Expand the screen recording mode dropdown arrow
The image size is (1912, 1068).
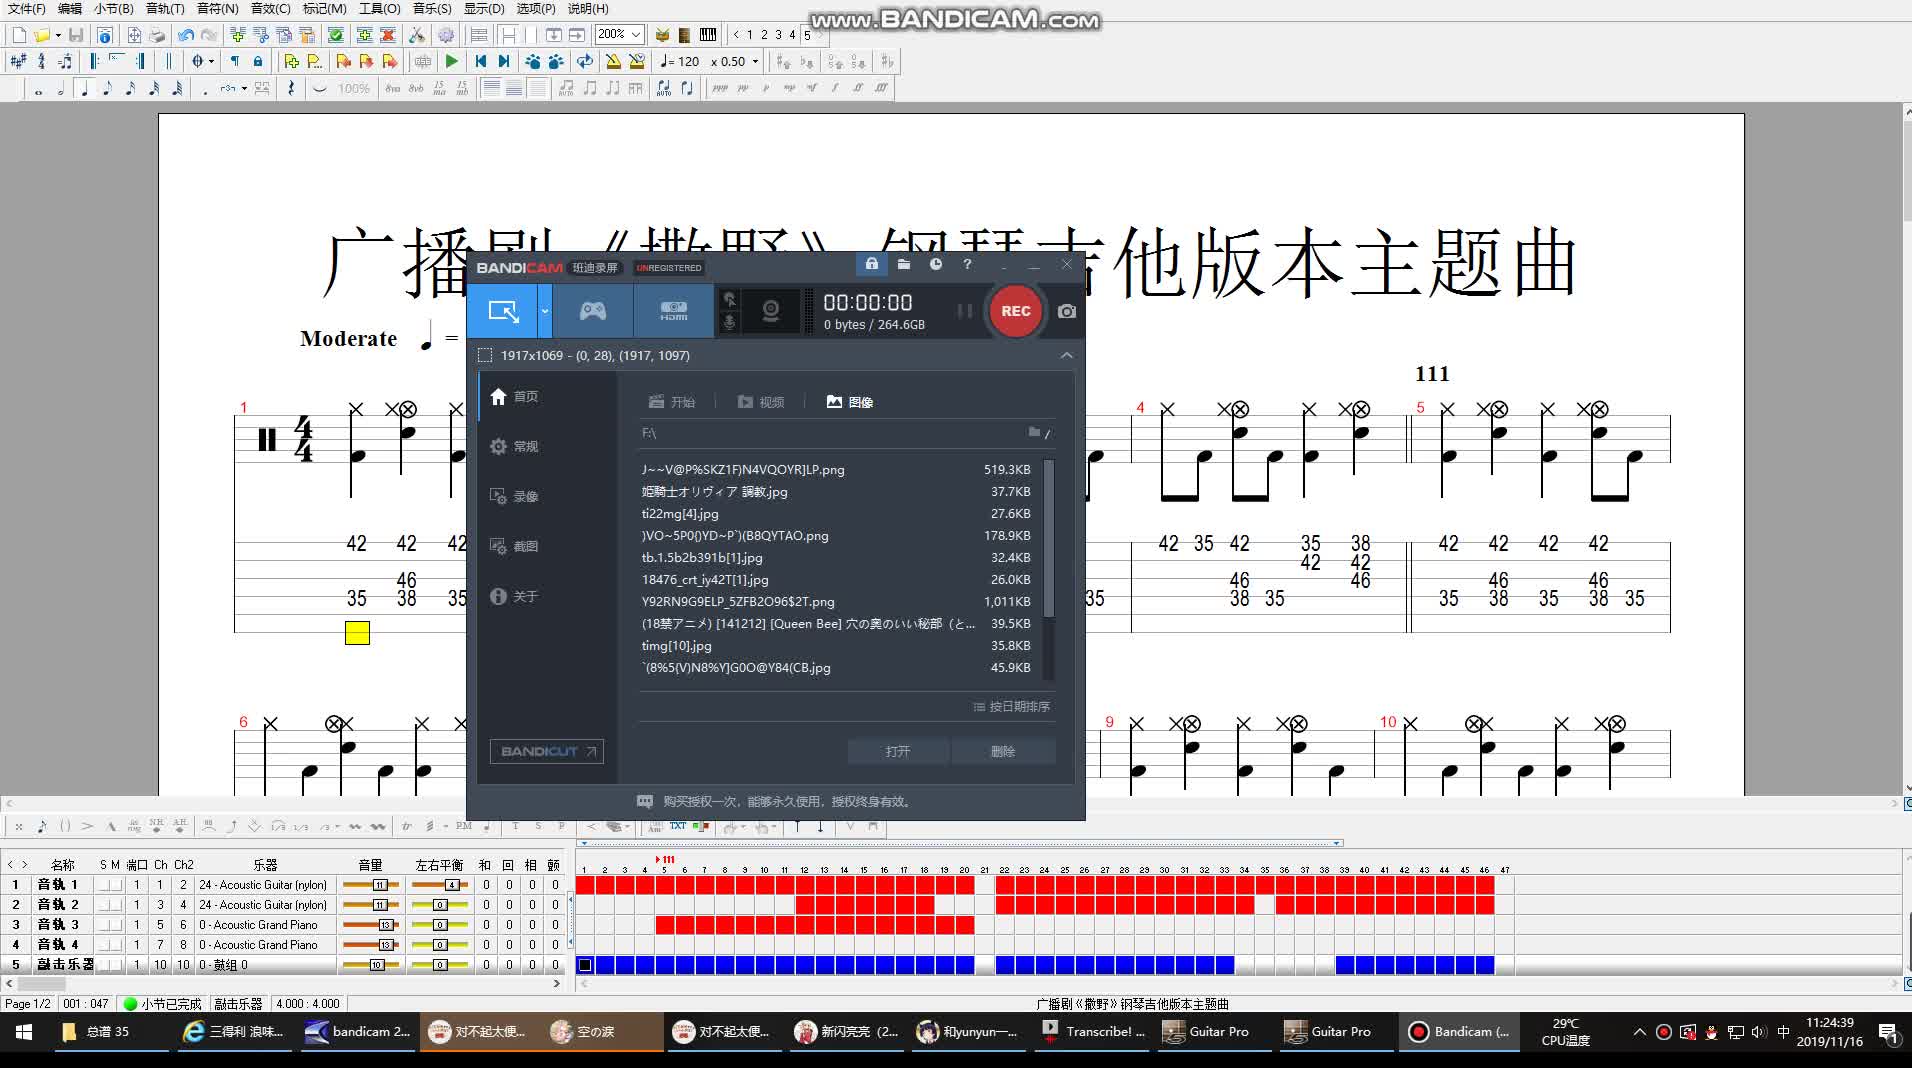click(x=545, y=311)
